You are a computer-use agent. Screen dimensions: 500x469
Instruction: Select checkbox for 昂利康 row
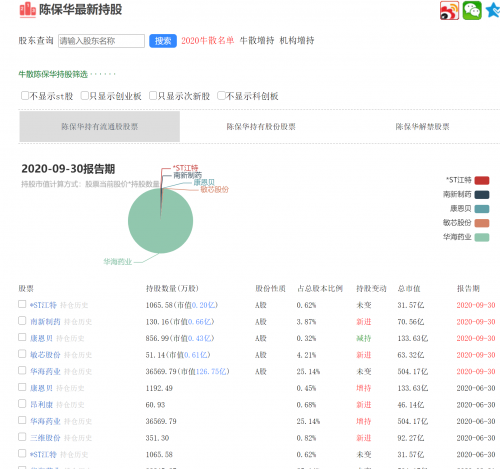[x=22, y=404]
